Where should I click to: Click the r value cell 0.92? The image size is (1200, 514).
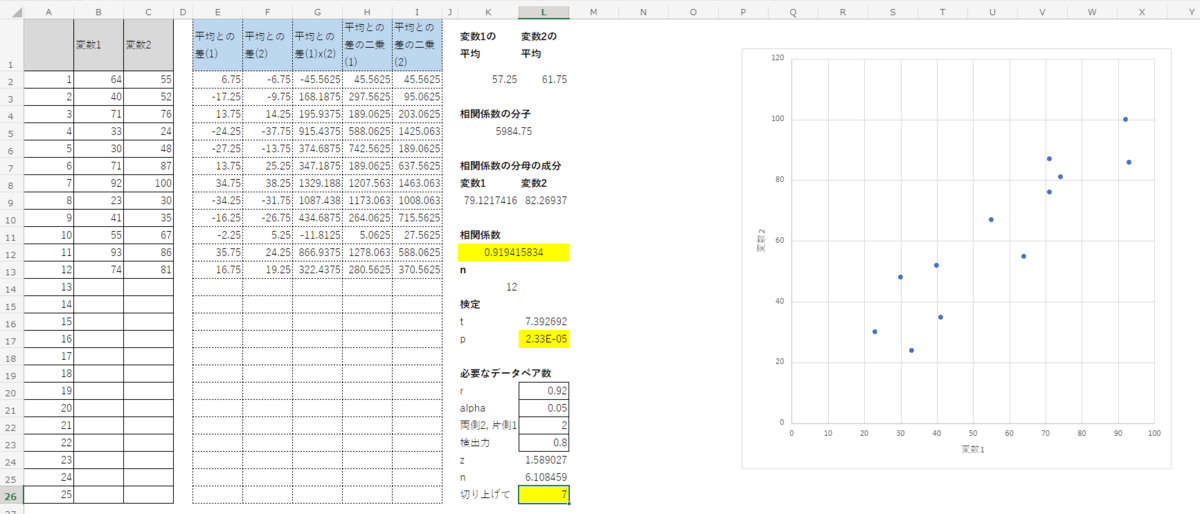(x=544, y=390)
